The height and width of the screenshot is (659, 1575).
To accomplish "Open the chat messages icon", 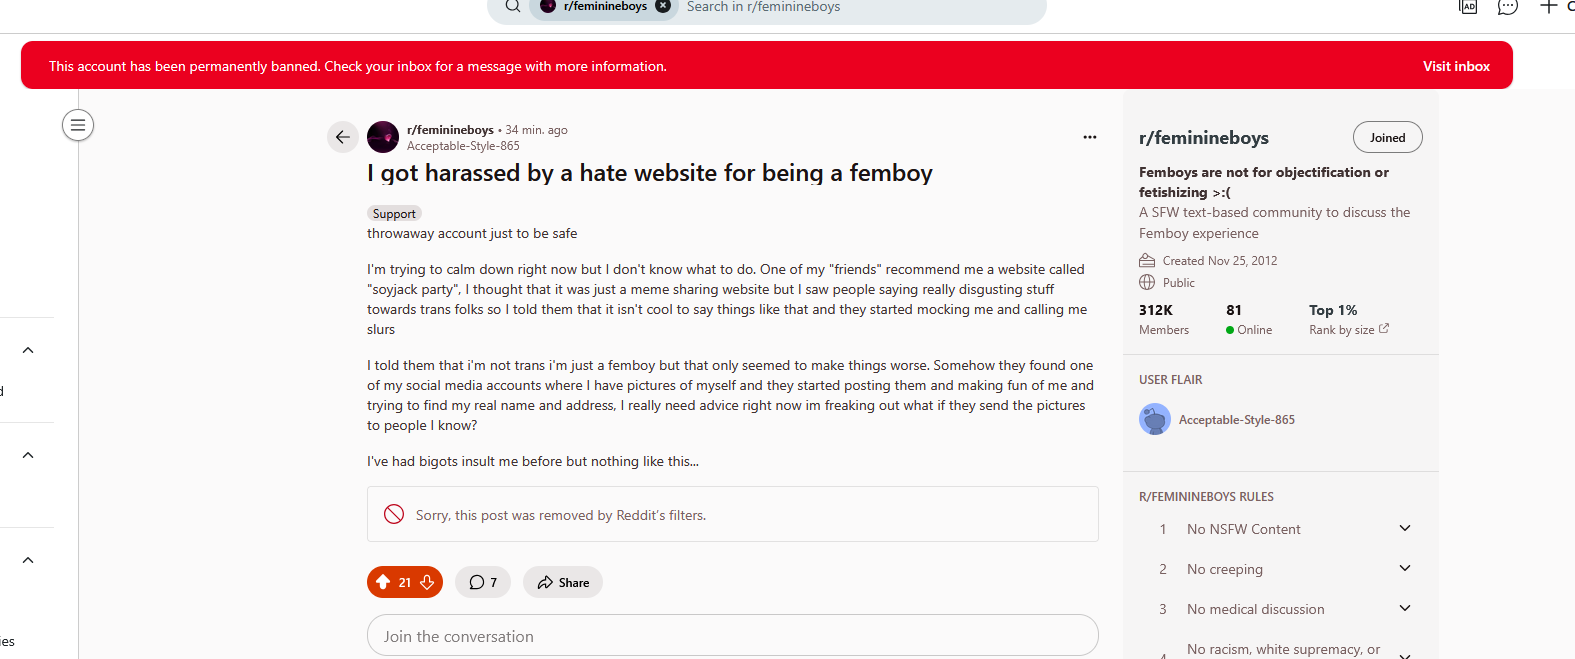I will tap(1507, 7).
